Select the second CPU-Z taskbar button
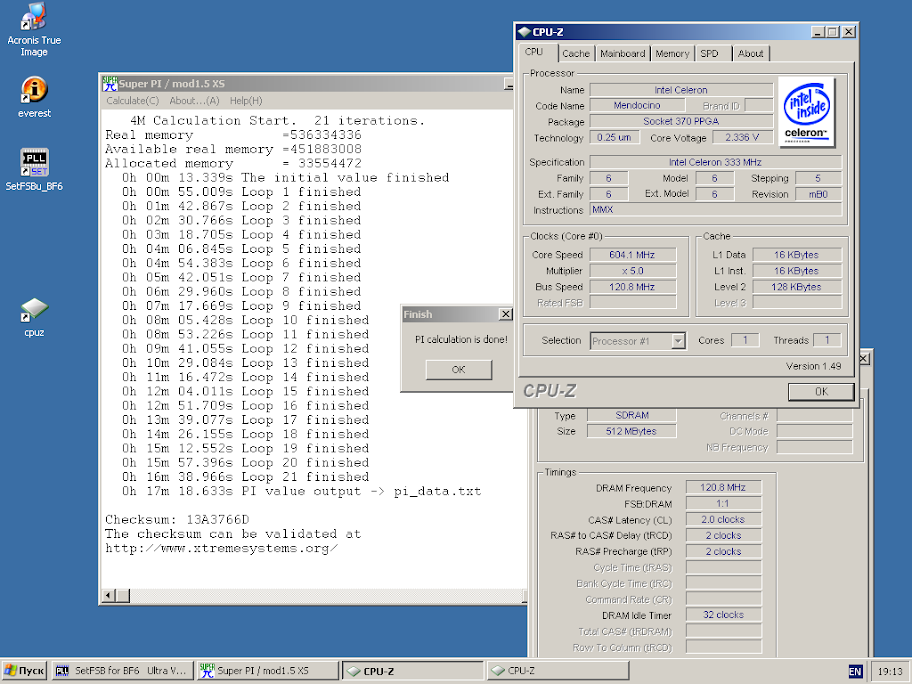Screen dimensions: 912x684 click(557, 671)
